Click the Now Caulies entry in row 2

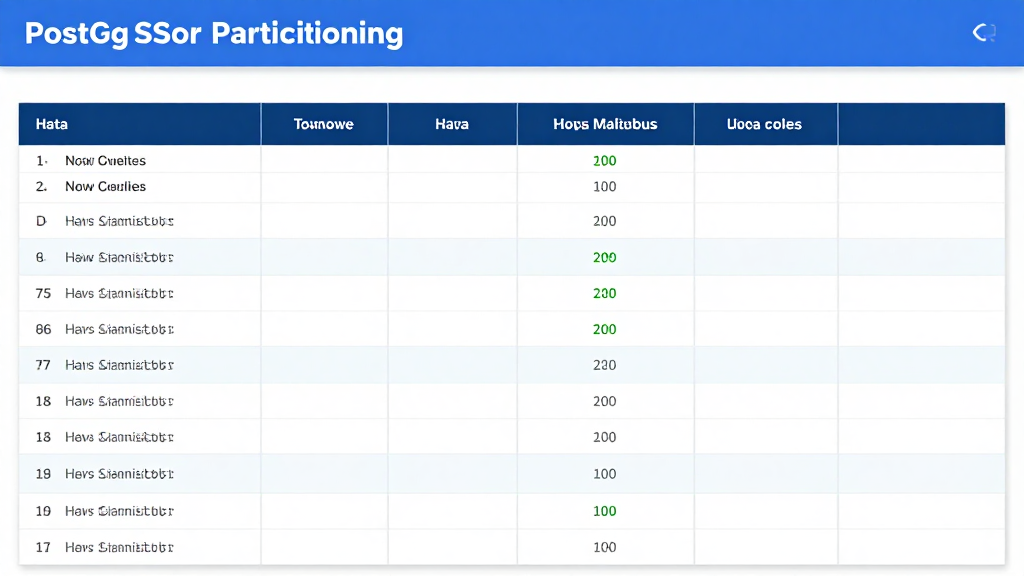pos(105,187)
